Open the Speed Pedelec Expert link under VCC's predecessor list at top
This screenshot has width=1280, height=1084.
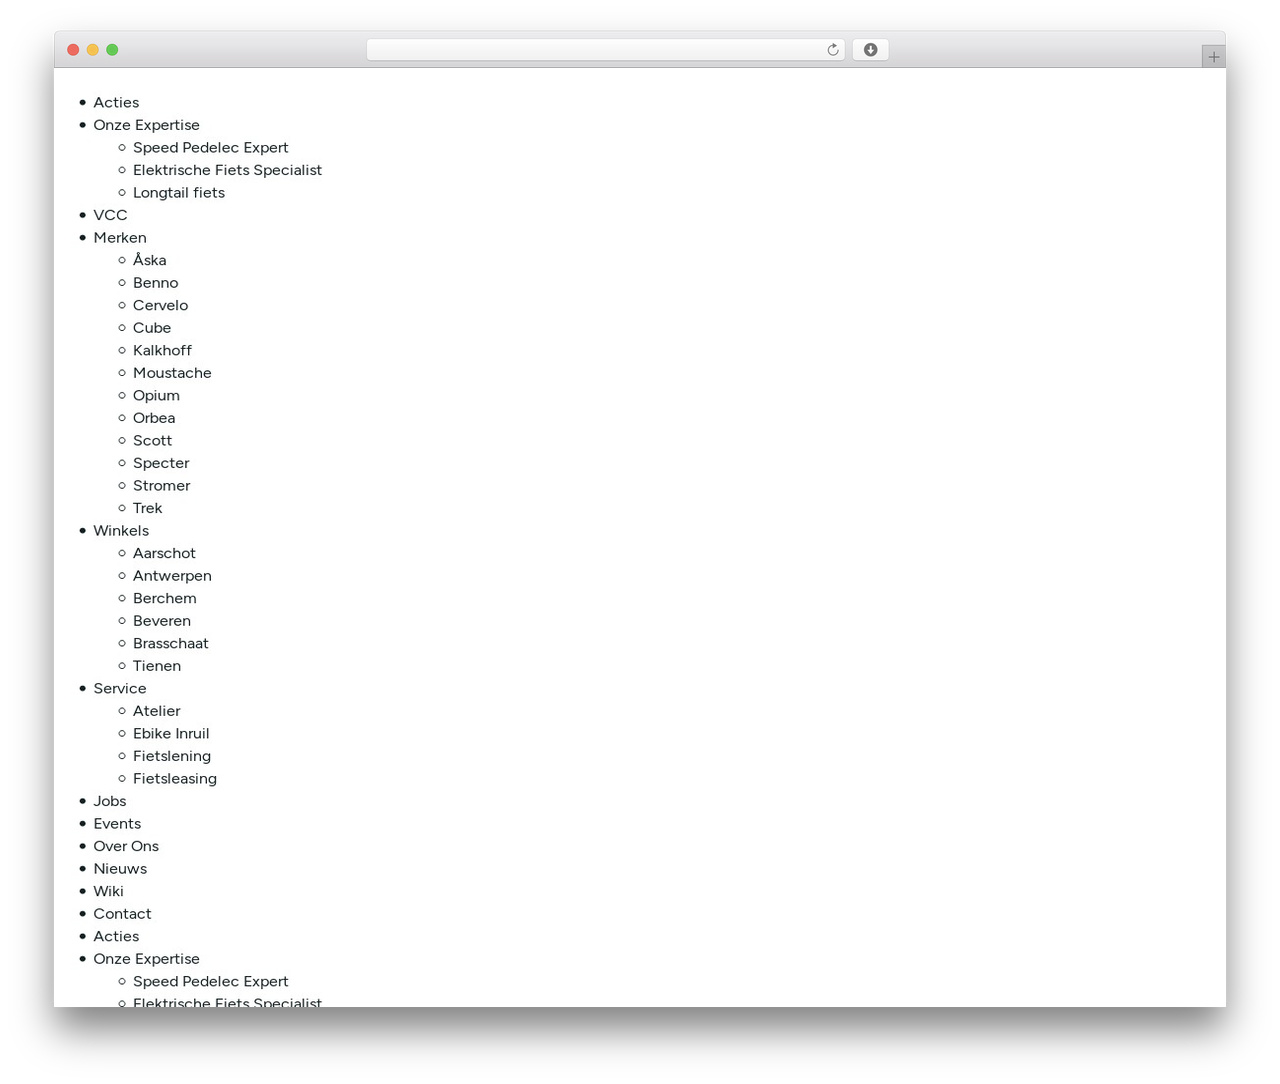[x=210, y=147]
